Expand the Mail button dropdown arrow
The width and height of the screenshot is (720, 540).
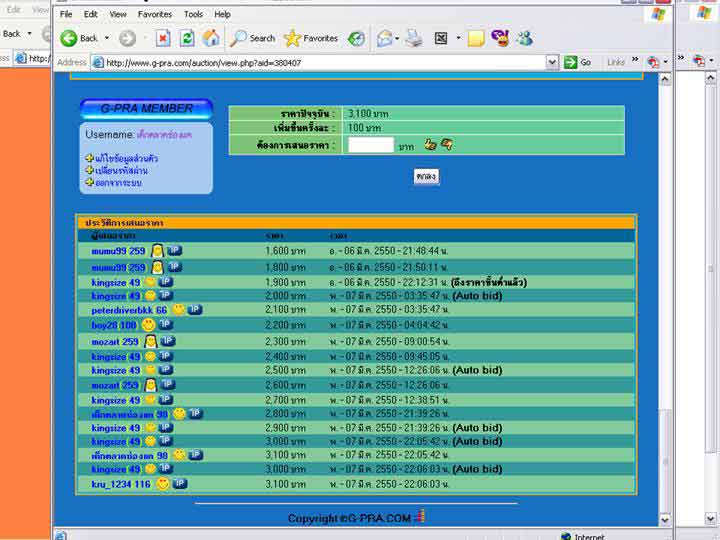click(x=397, y=38)
